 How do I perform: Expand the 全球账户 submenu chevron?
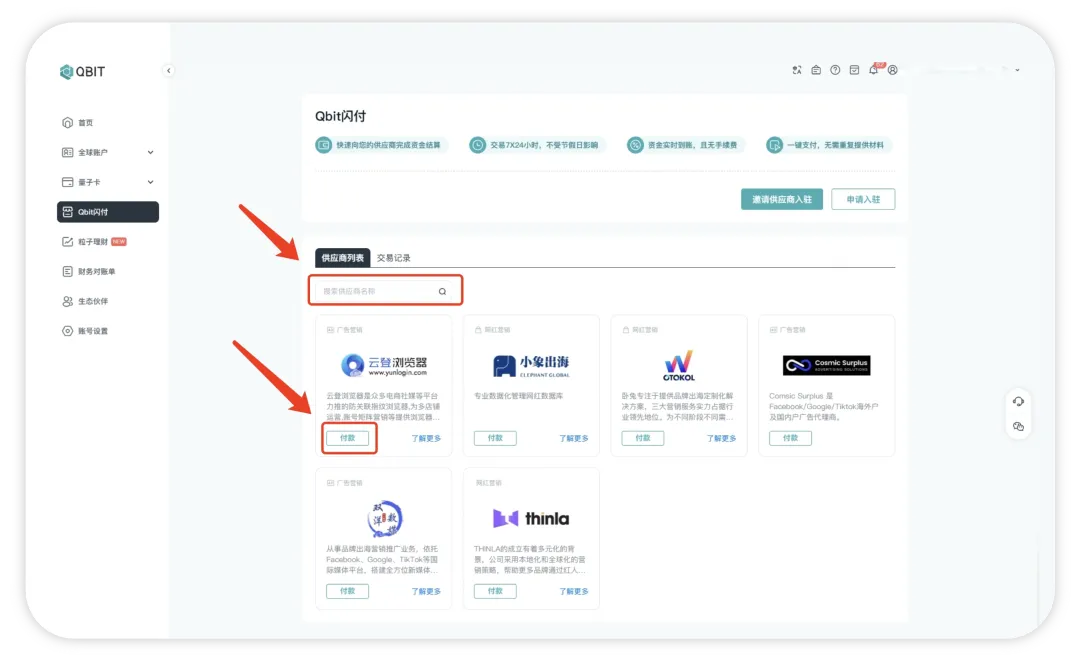click(x=150, y=152)
